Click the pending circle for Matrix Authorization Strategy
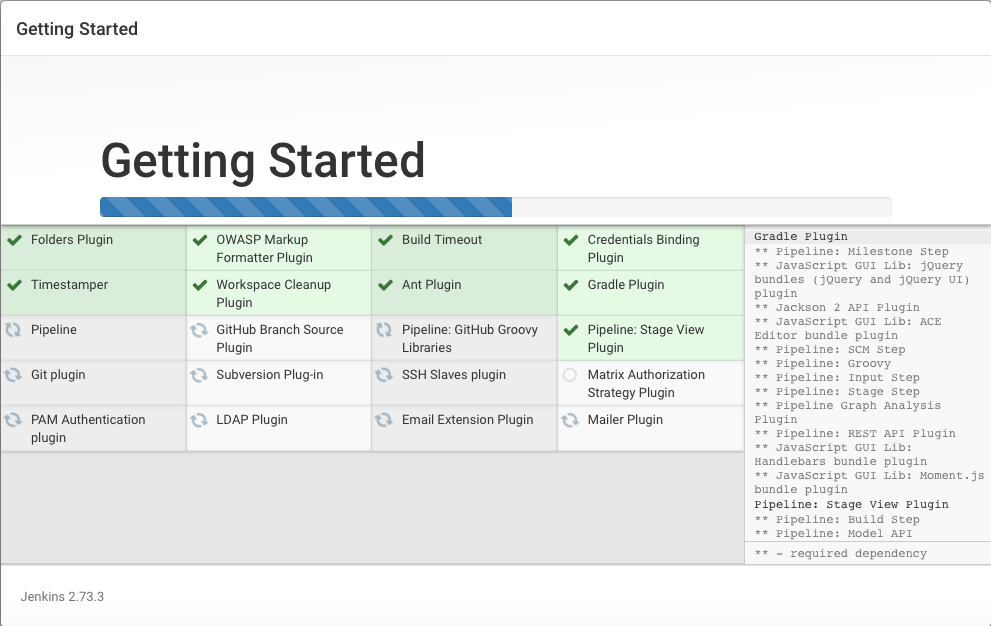Viewport: 991px width, 626px height. pos(571,375)
